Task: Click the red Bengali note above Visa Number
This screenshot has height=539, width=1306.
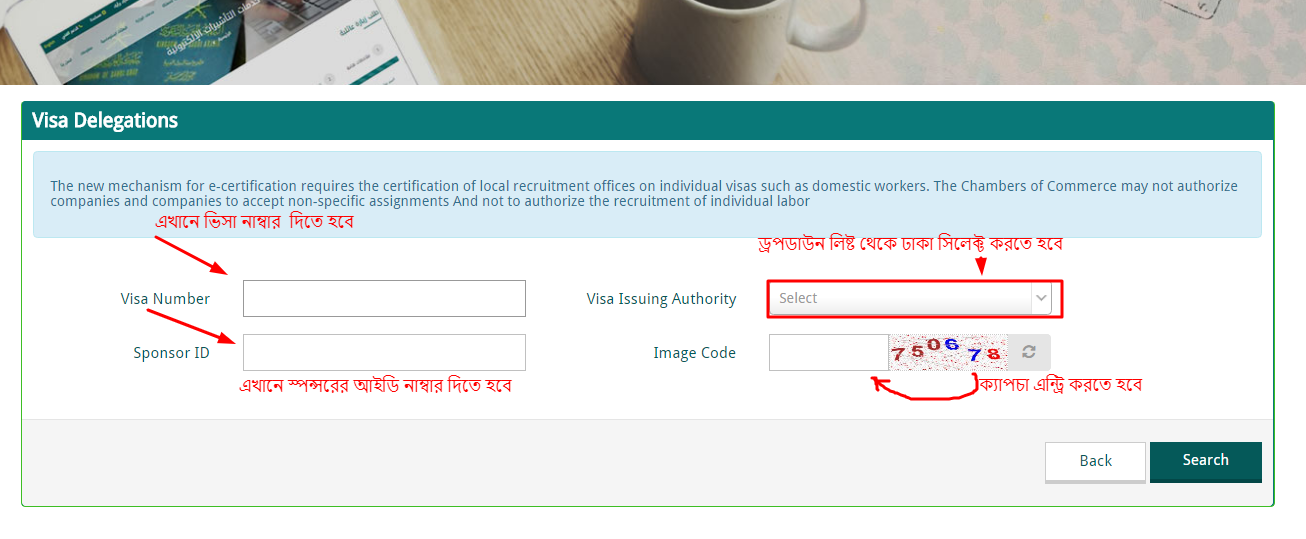Action: click(x=254, y=223)
